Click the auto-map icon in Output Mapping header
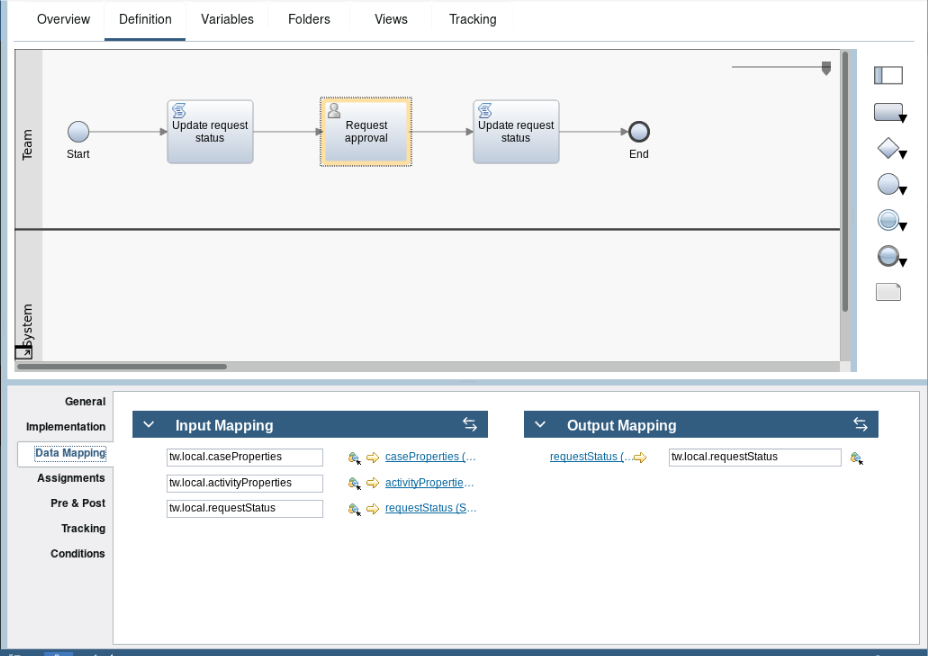The width and height of the screenshot is (928, 656). [x=860, y=424]
